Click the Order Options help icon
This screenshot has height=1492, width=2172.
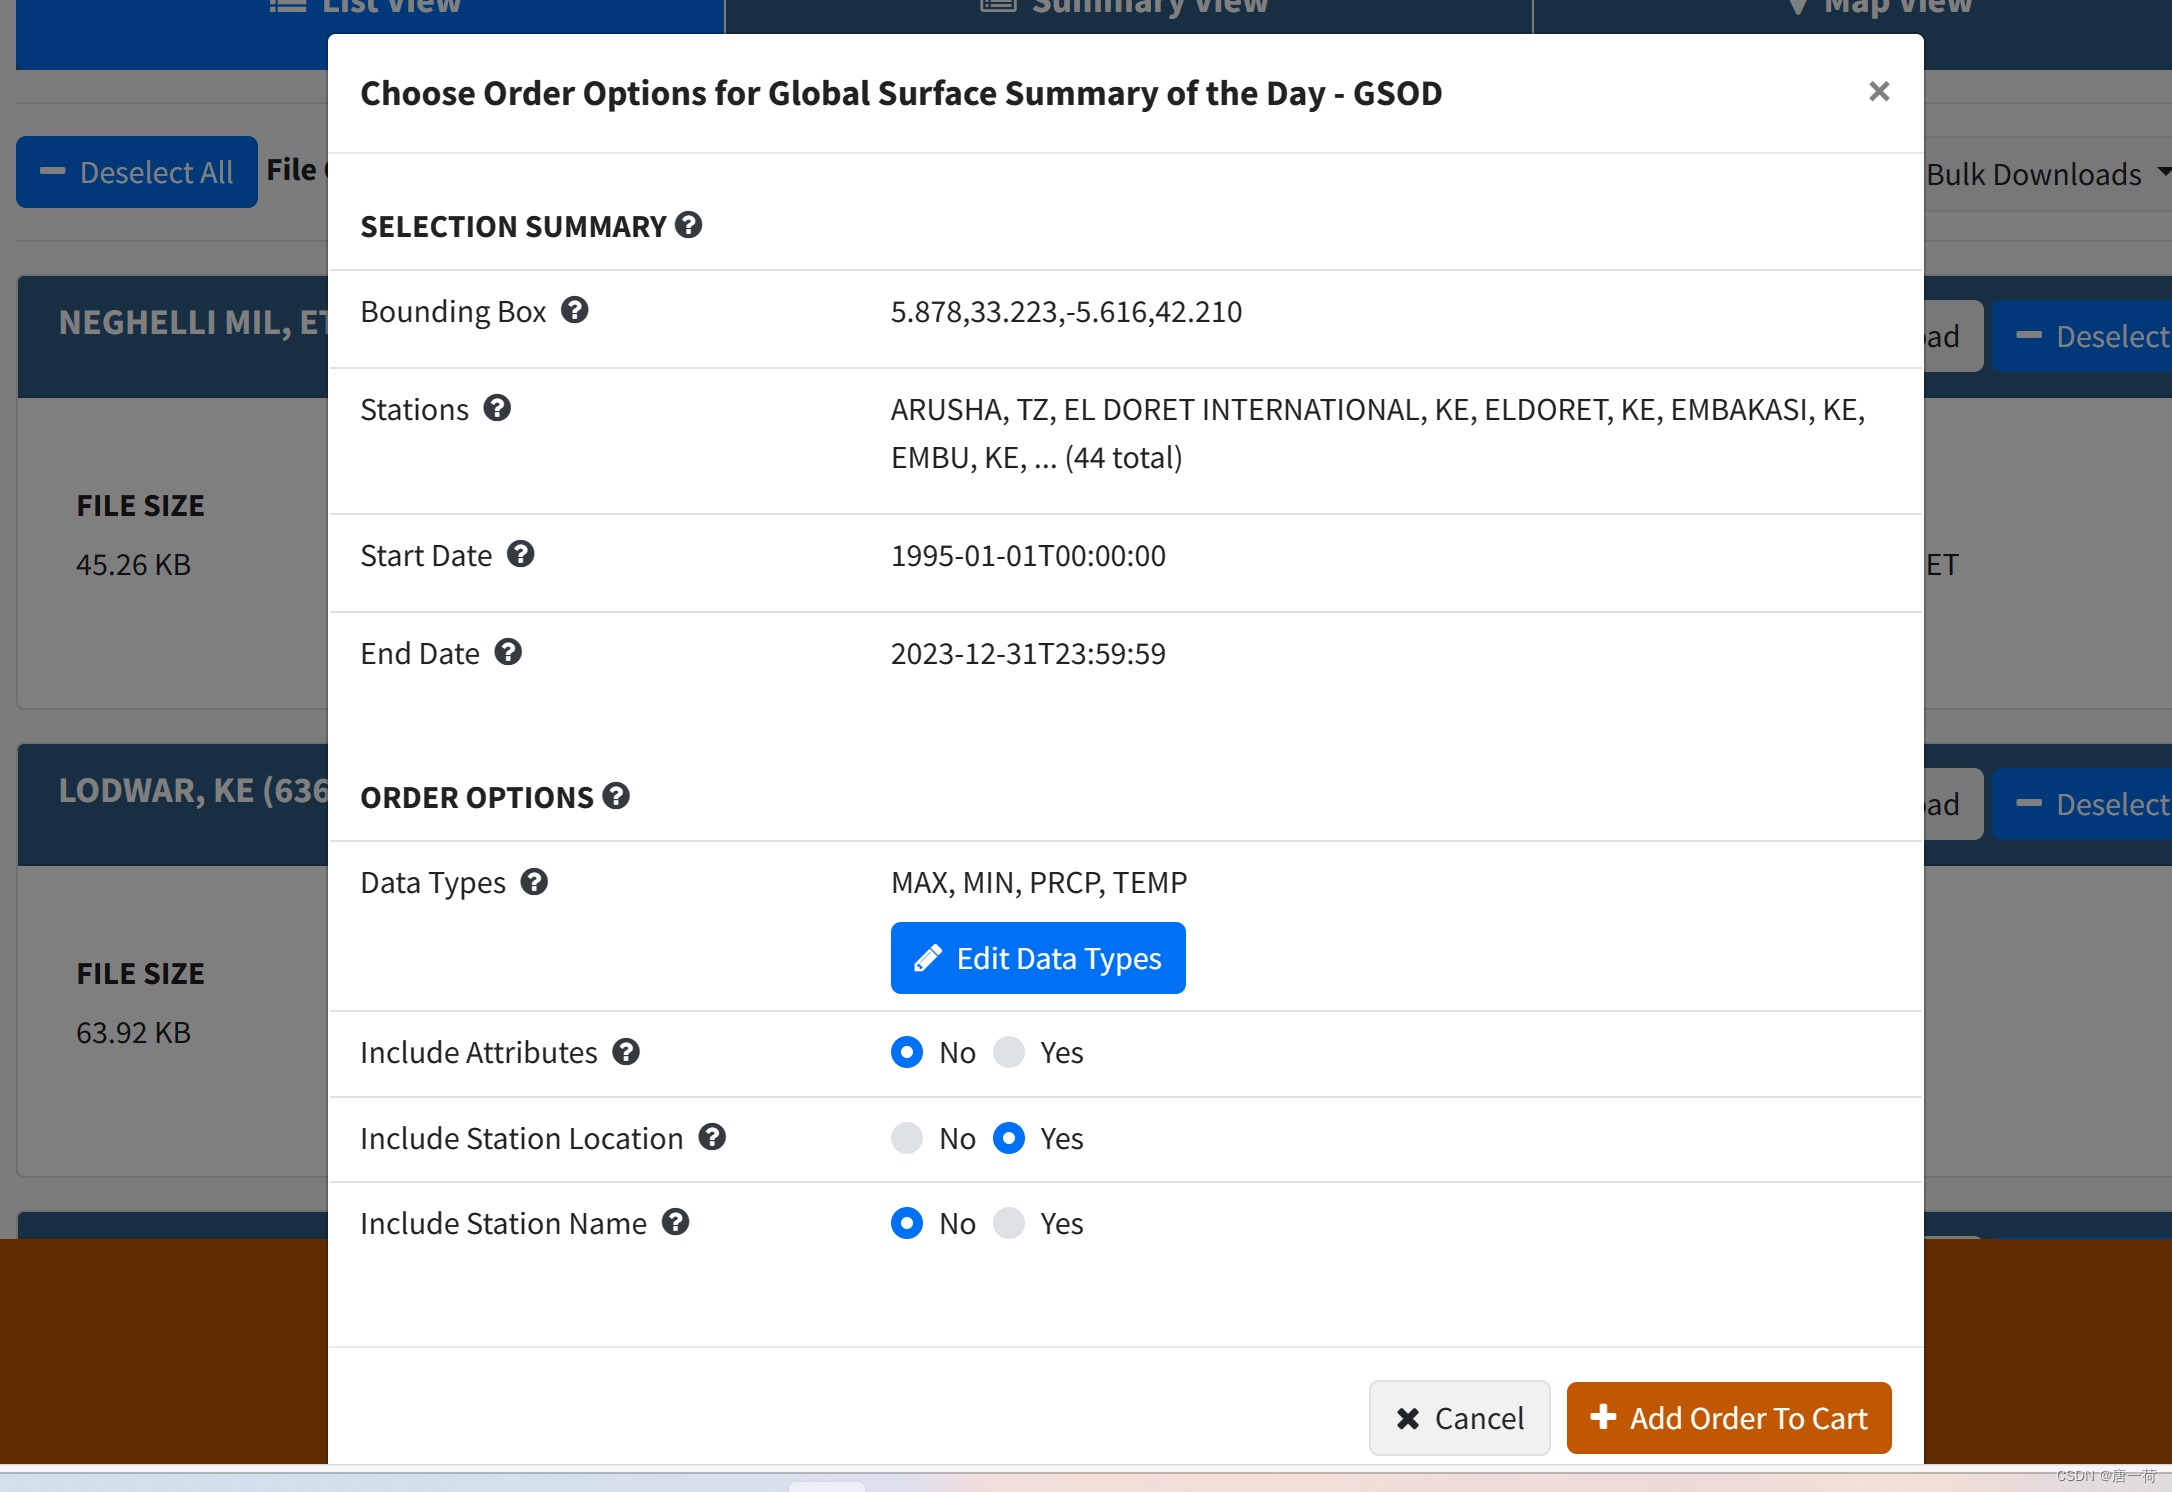pyautogui.click(x=616, y=796)
